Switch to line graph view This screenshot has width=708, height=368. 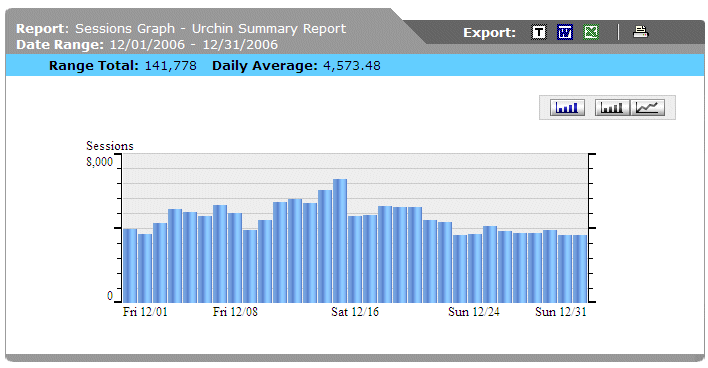(x=647, y=107)
